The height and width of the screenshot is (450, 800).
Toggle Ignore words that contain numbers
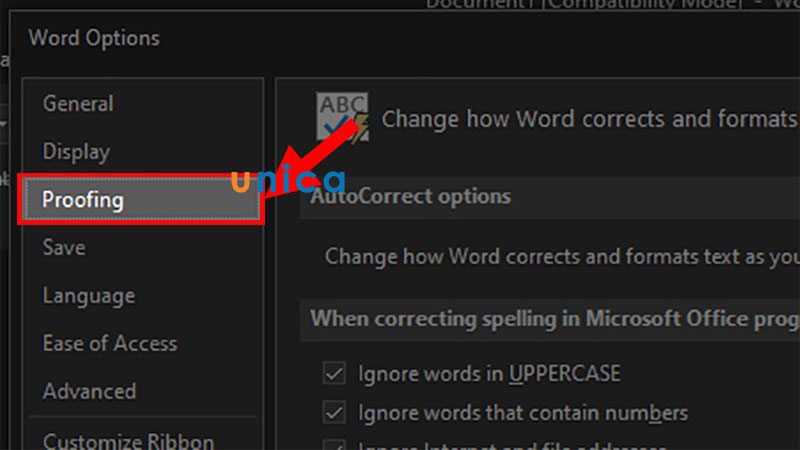tap(334, 412)
